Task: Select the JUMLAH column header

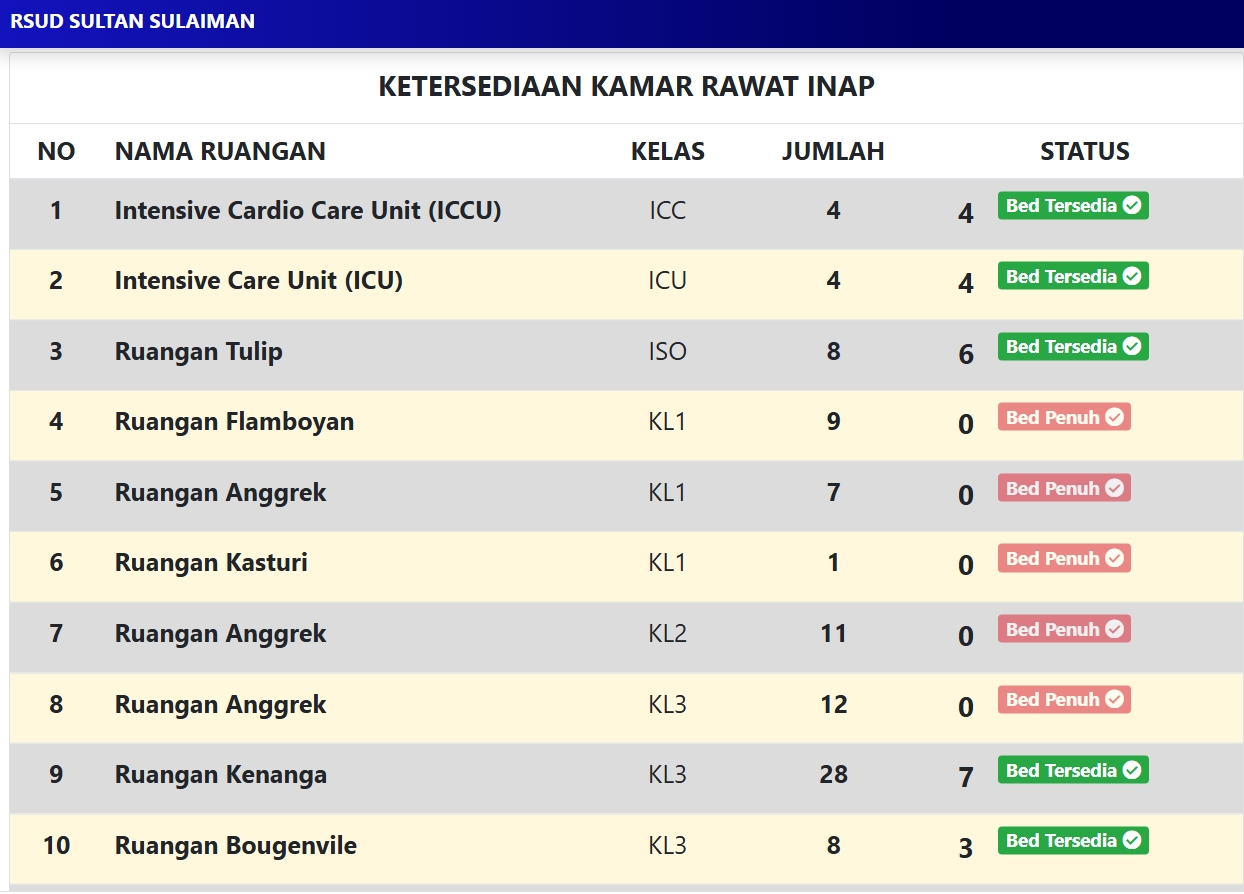Action: pos(833,151)
